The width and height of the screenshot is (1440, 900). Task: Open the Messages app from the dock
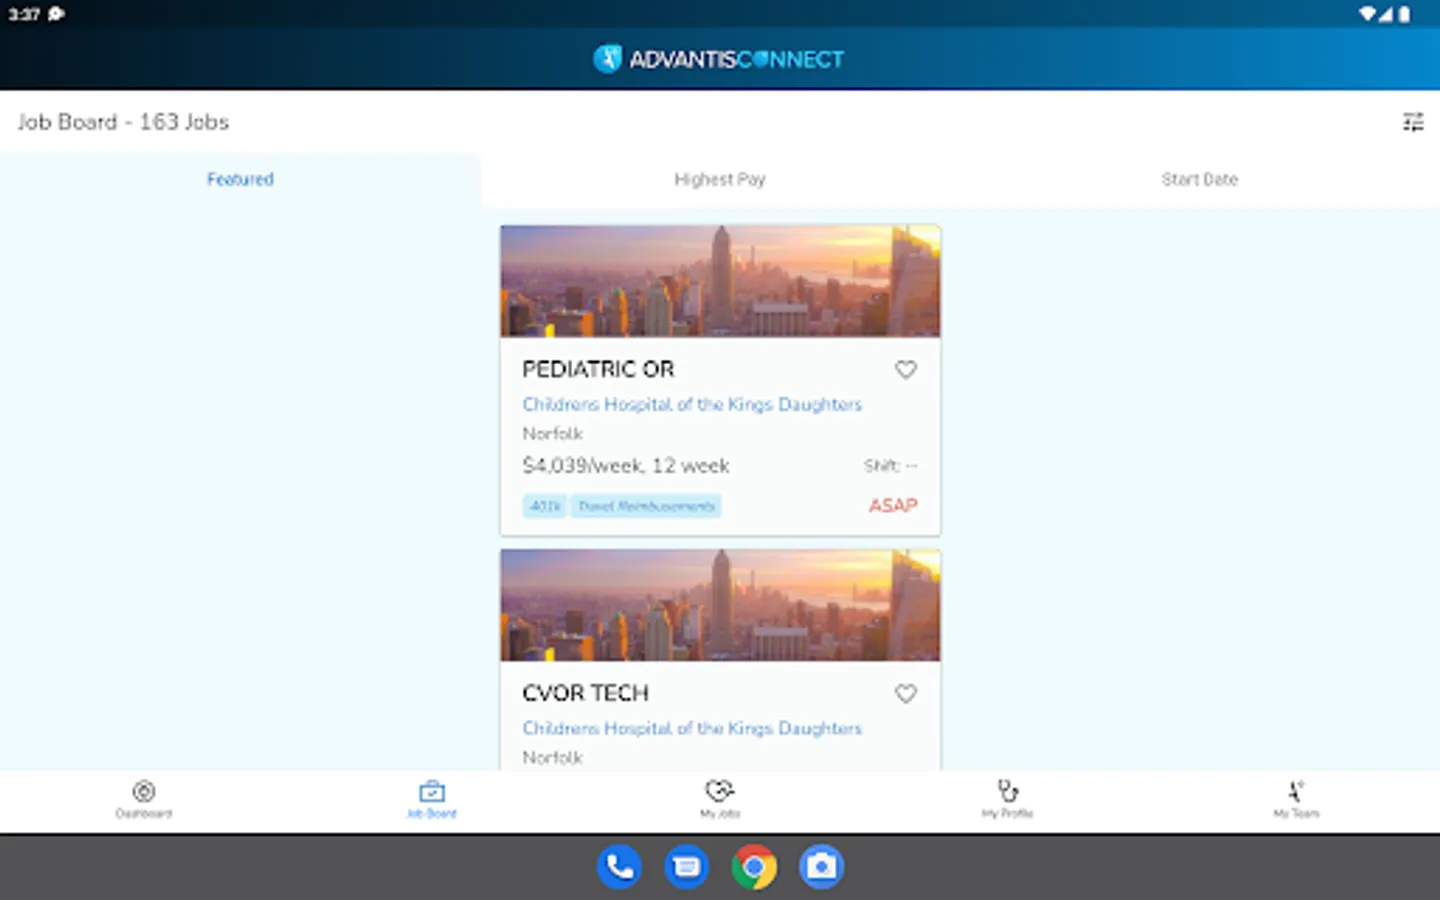pos(687,867)
